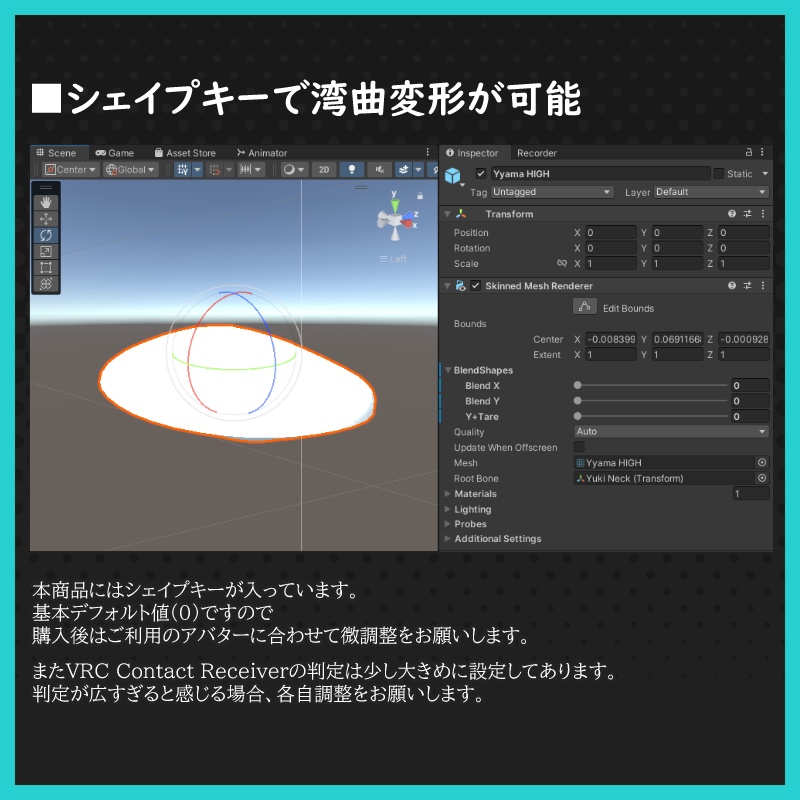Open the Quality dropdown showing Auto

(x=674, y=432)
